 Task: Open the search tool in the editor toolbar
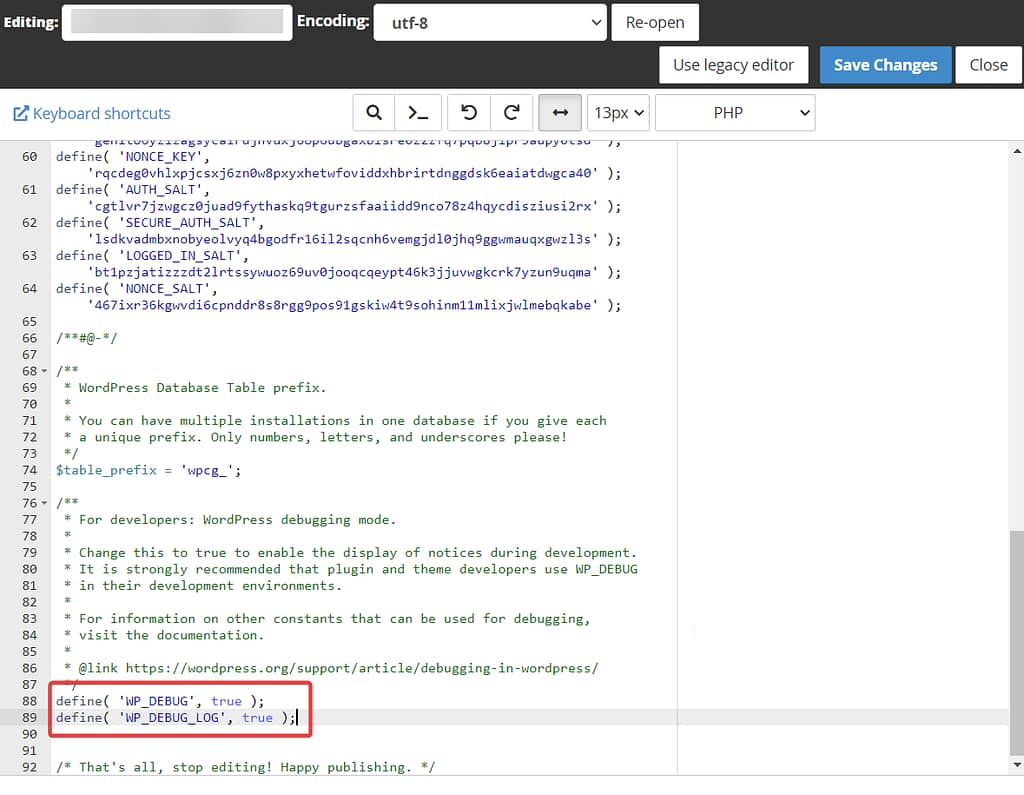[x=373, y=112]
